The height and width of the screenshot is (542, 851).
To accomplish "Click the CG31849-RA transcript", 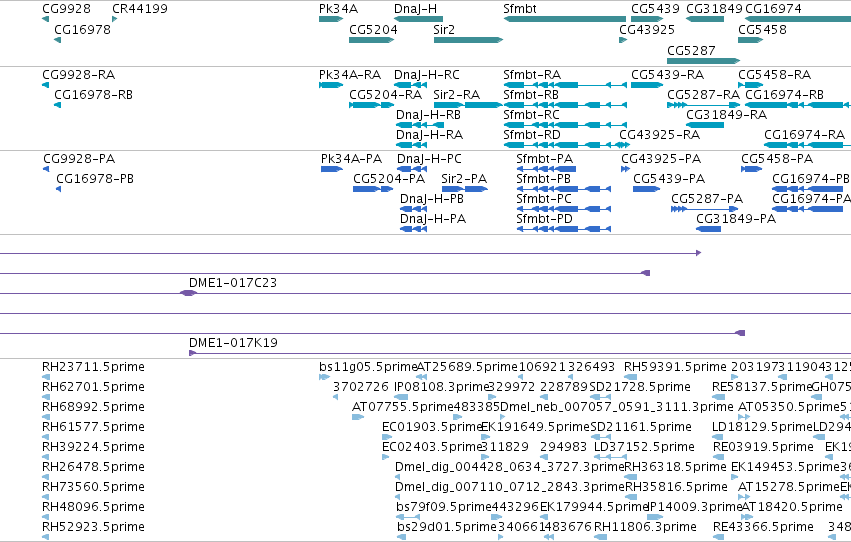I will 705,125.
